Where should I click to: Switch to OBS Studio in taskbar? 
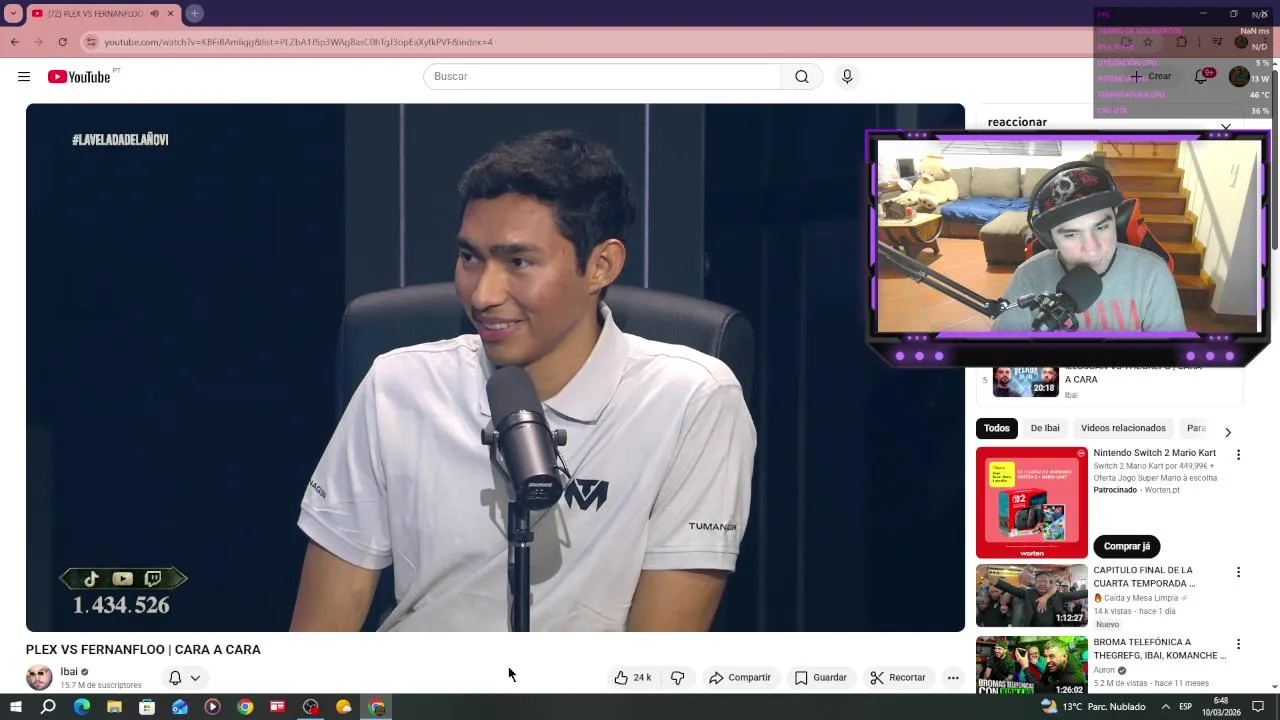(x=311, y=707)
